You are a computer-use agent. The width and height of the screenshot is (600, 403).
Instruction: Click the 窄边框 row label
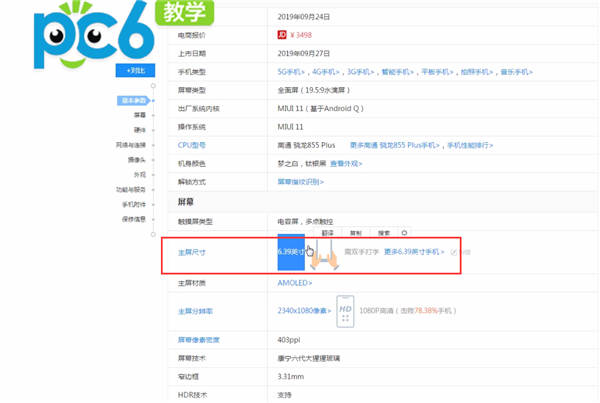[x=188, y=377]
